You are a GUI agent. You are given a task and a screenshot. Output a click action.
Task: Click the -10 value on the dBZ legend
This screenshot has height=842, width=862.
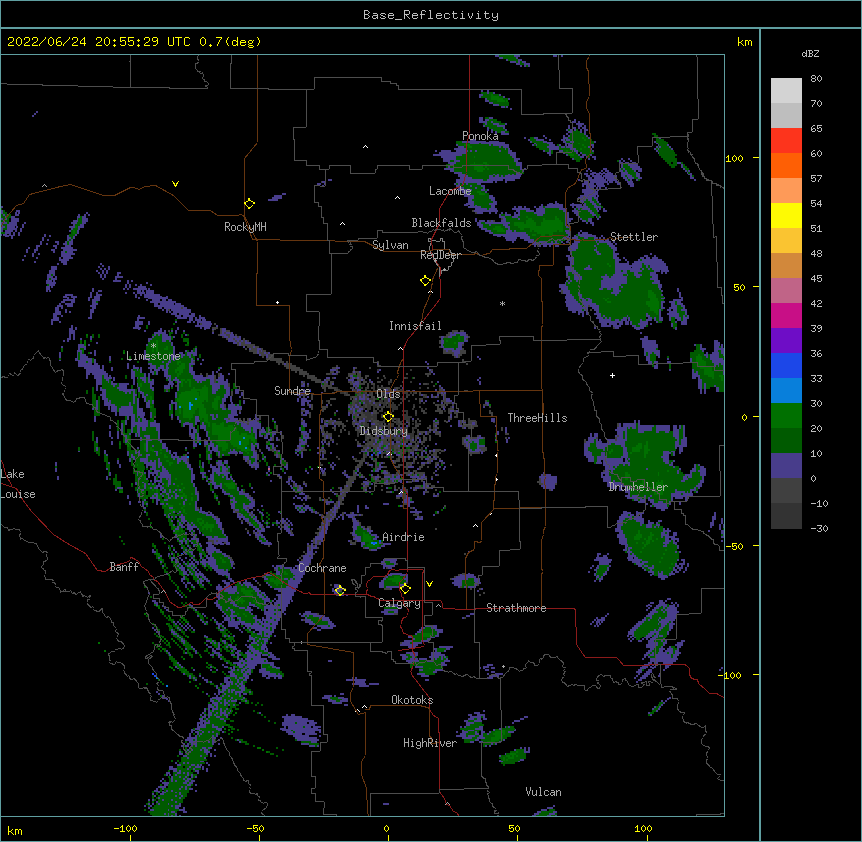(819, 503)
